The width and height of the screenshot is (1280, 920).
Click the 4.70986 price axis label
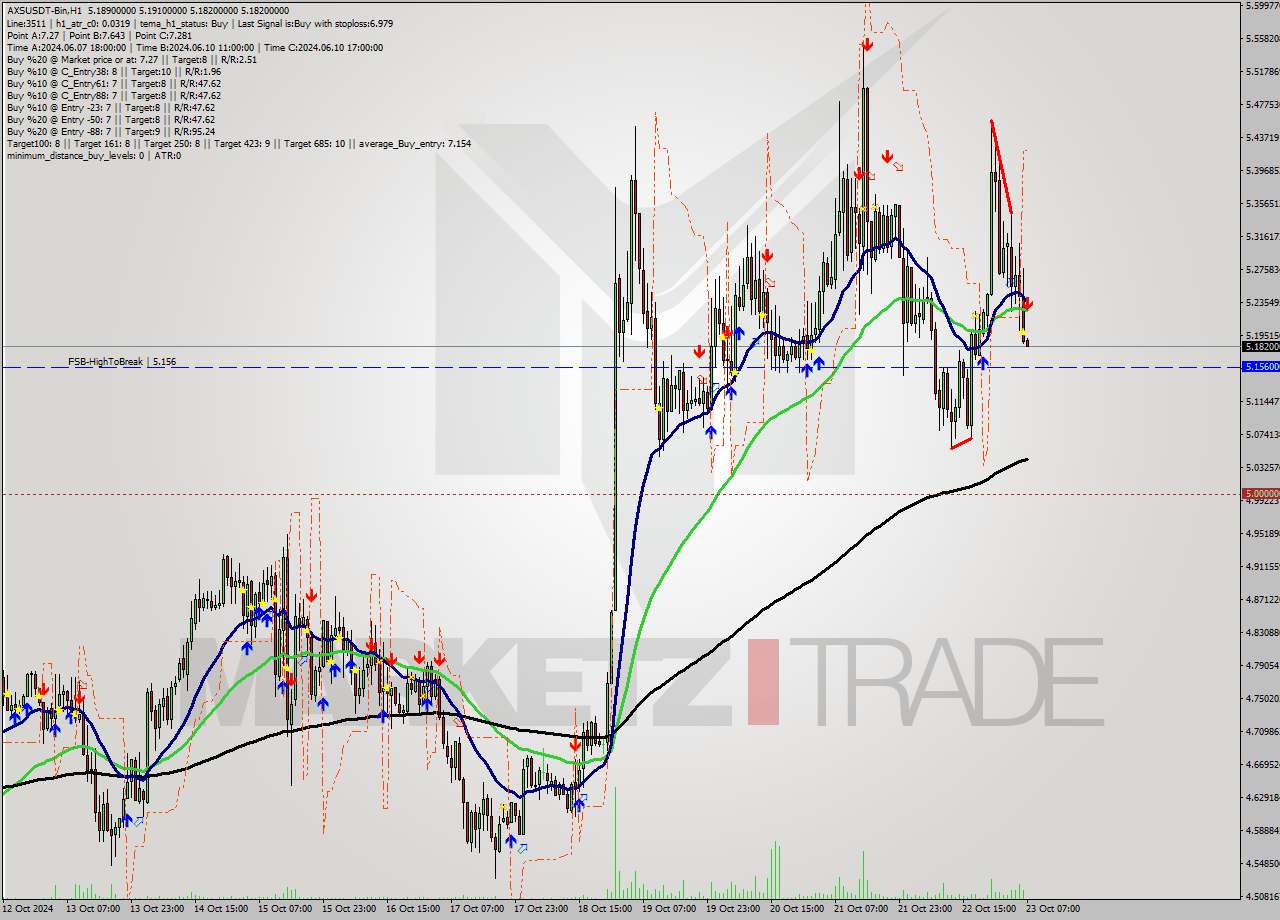[x=1262, y=731]
